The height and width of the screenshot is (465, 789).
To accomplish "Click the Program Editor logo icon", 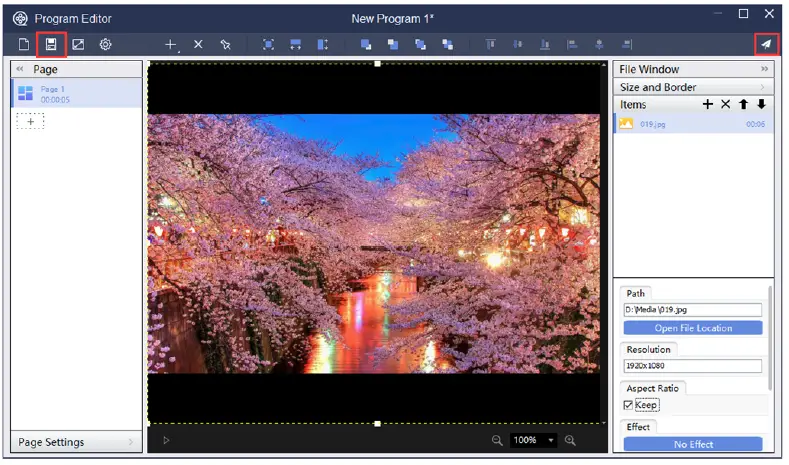I will click(20, 19).
